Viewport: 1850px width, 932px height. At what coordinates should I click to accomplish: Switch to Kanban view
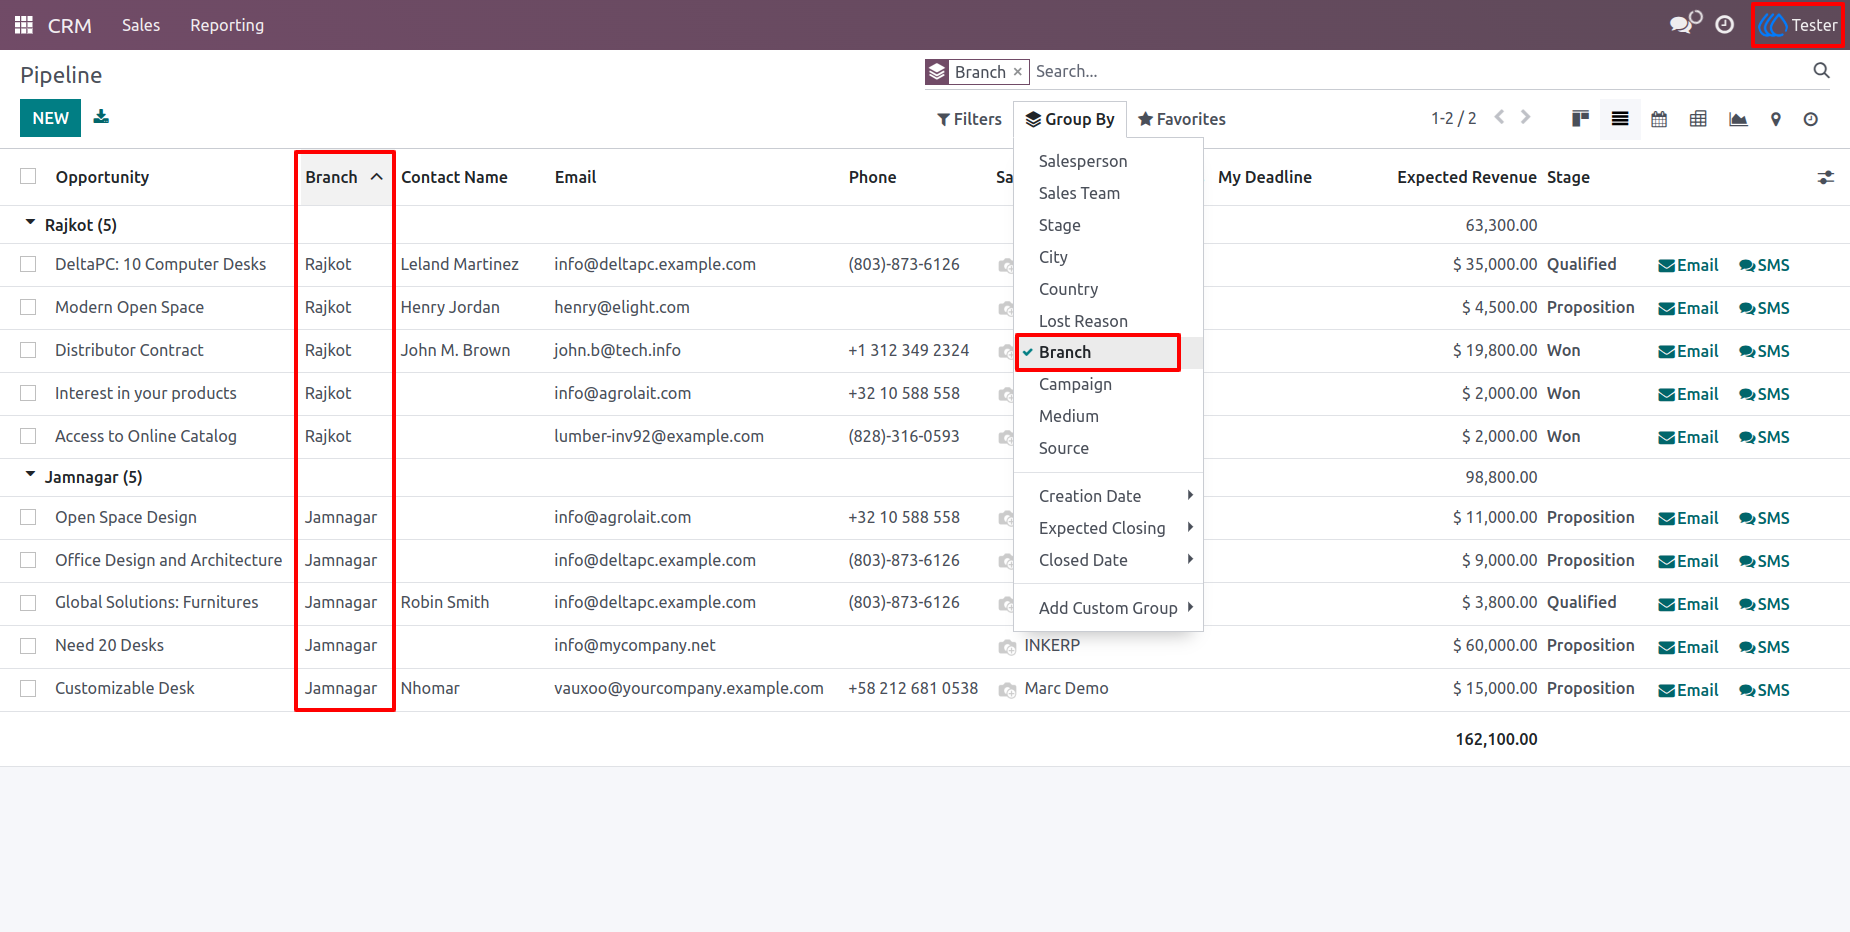(1580, 119)
